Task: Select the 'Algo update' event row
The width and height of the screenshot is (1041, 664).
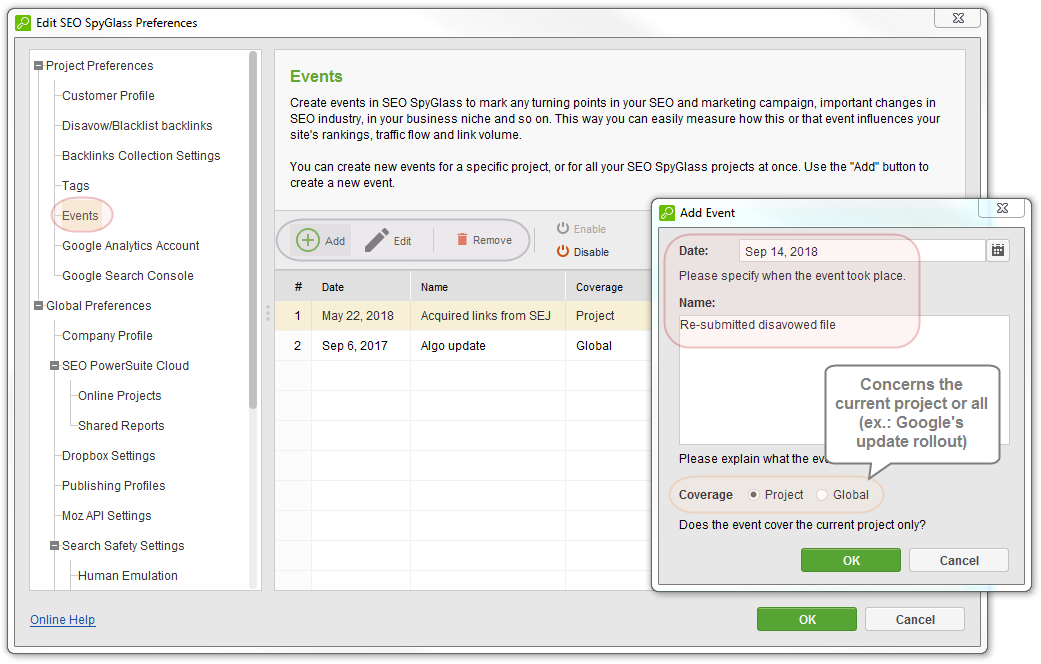Action: [x=463, y=346]
